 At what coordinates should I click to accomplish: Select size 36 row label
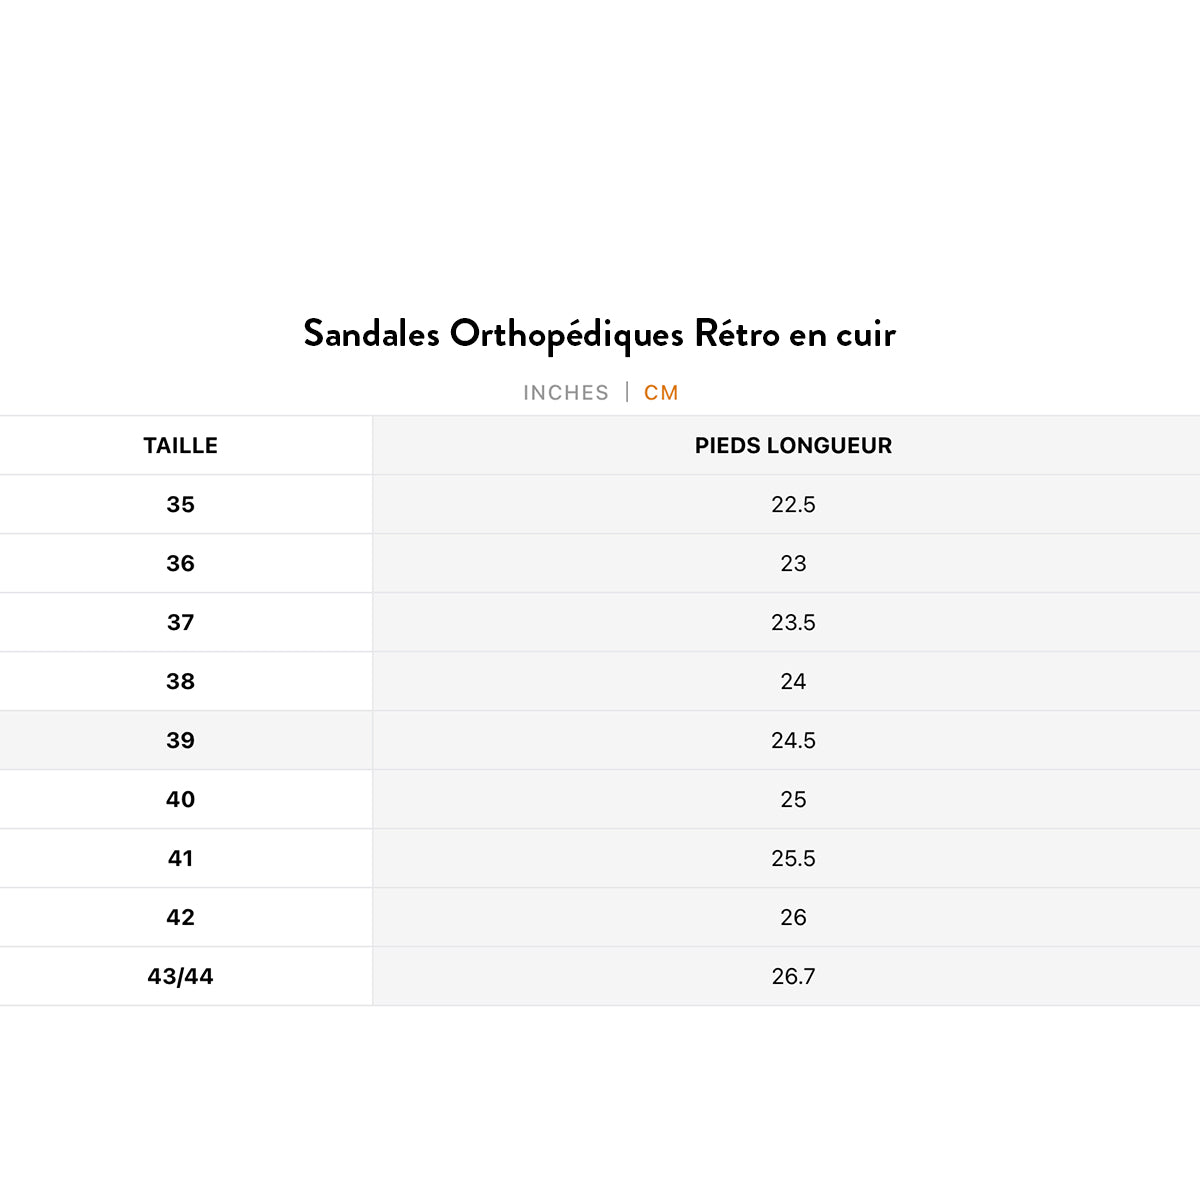(x=181, y=564)
